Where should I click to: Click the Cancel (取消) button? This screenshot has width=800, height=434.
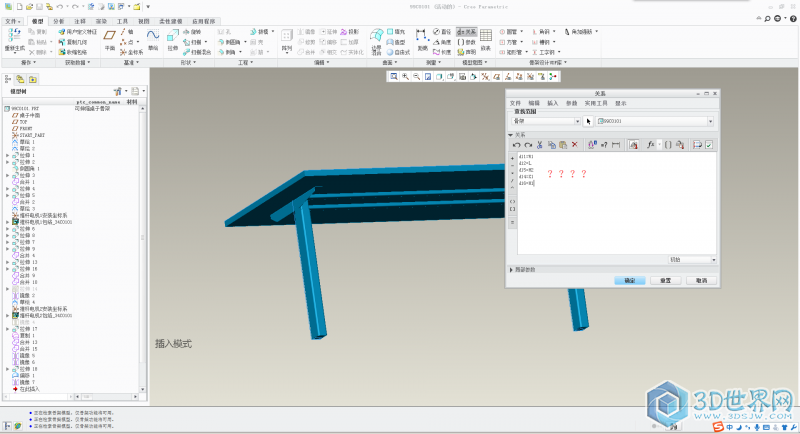(x=702, y=281)
